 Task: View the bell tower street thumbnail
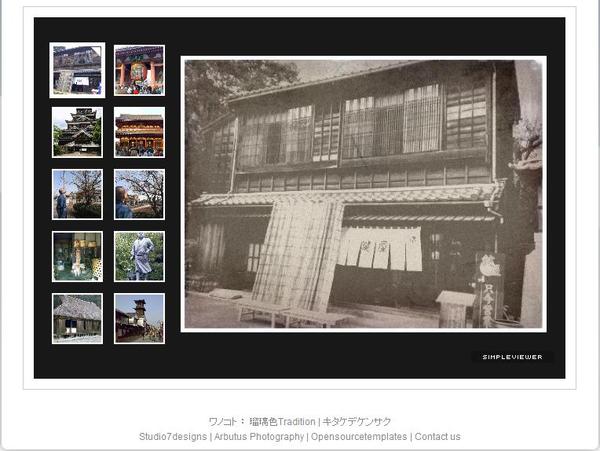coord(139,318)
